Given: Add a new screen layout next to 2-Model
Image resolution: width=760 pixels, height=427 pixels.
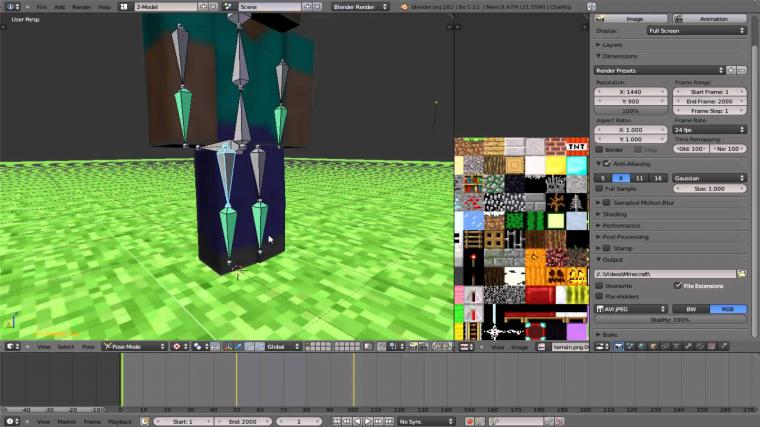Looking at the screenshot, I should [x=203, y=7].
